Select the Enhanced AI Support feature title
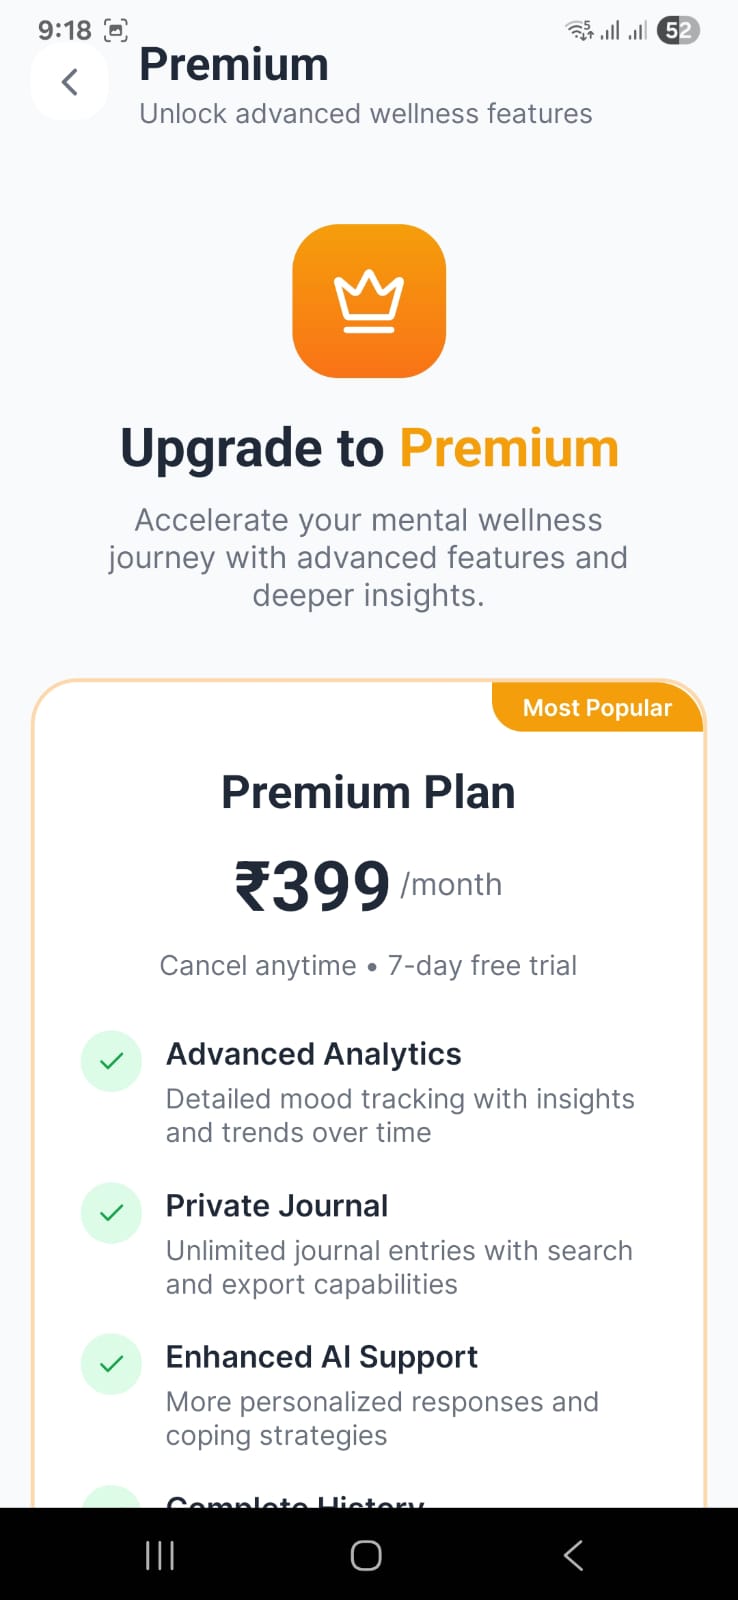The width and height of the screenshot is (738, 1600). (322, 1357)
